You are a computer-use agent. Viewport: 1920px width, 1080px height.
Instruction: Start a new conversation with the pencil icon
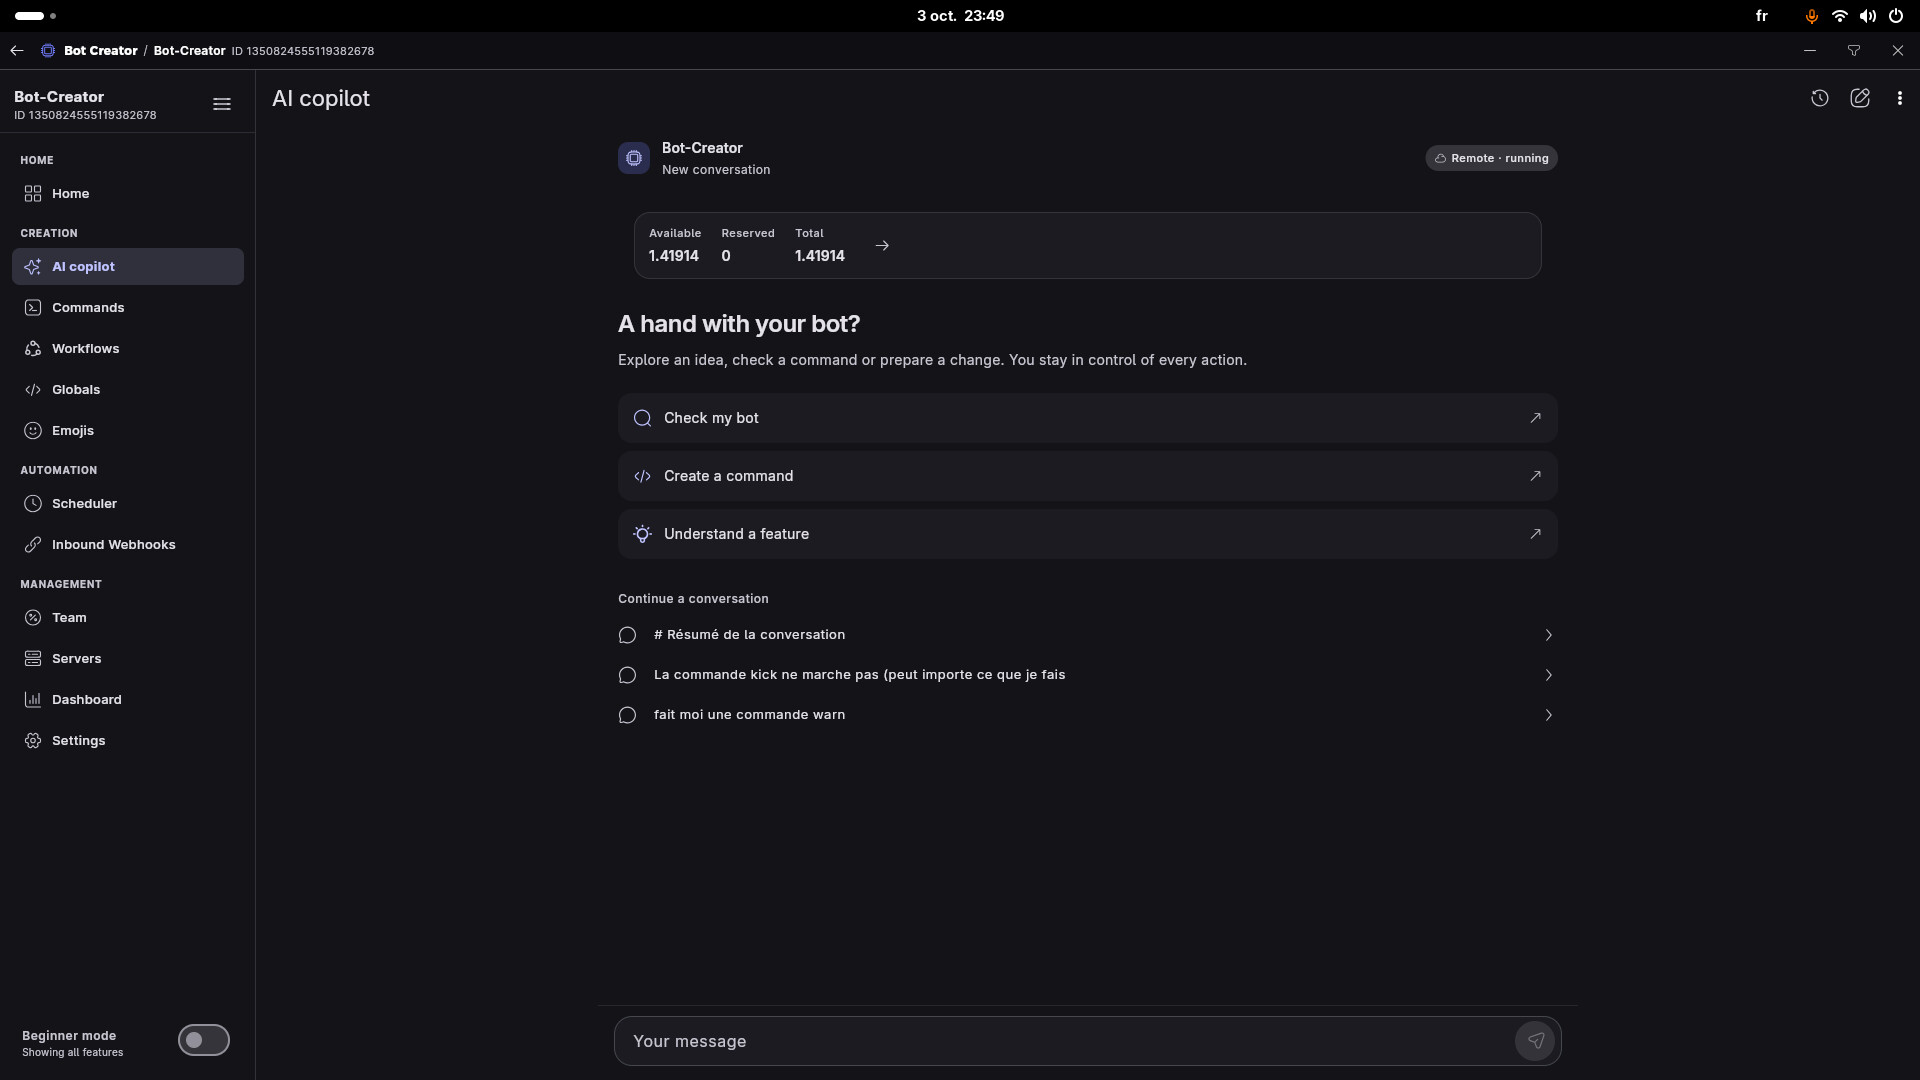1859,98
